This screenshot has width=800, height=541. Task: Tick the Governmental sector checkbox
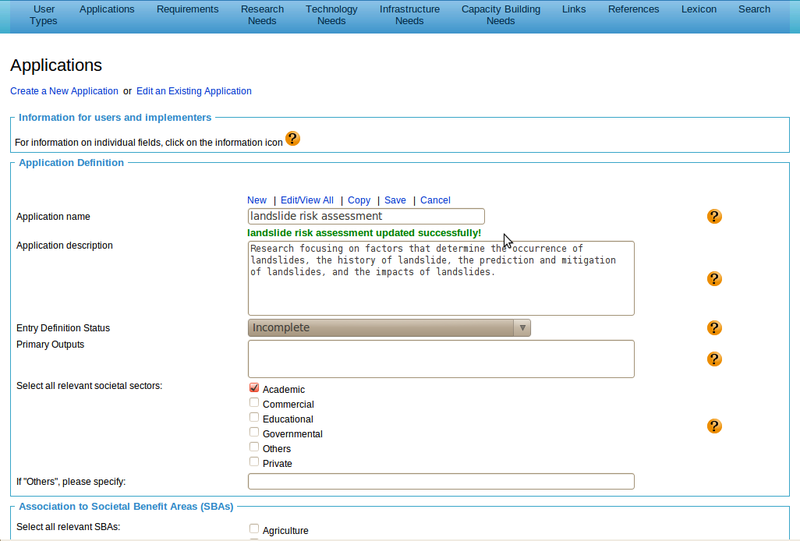tap(254, 433)
